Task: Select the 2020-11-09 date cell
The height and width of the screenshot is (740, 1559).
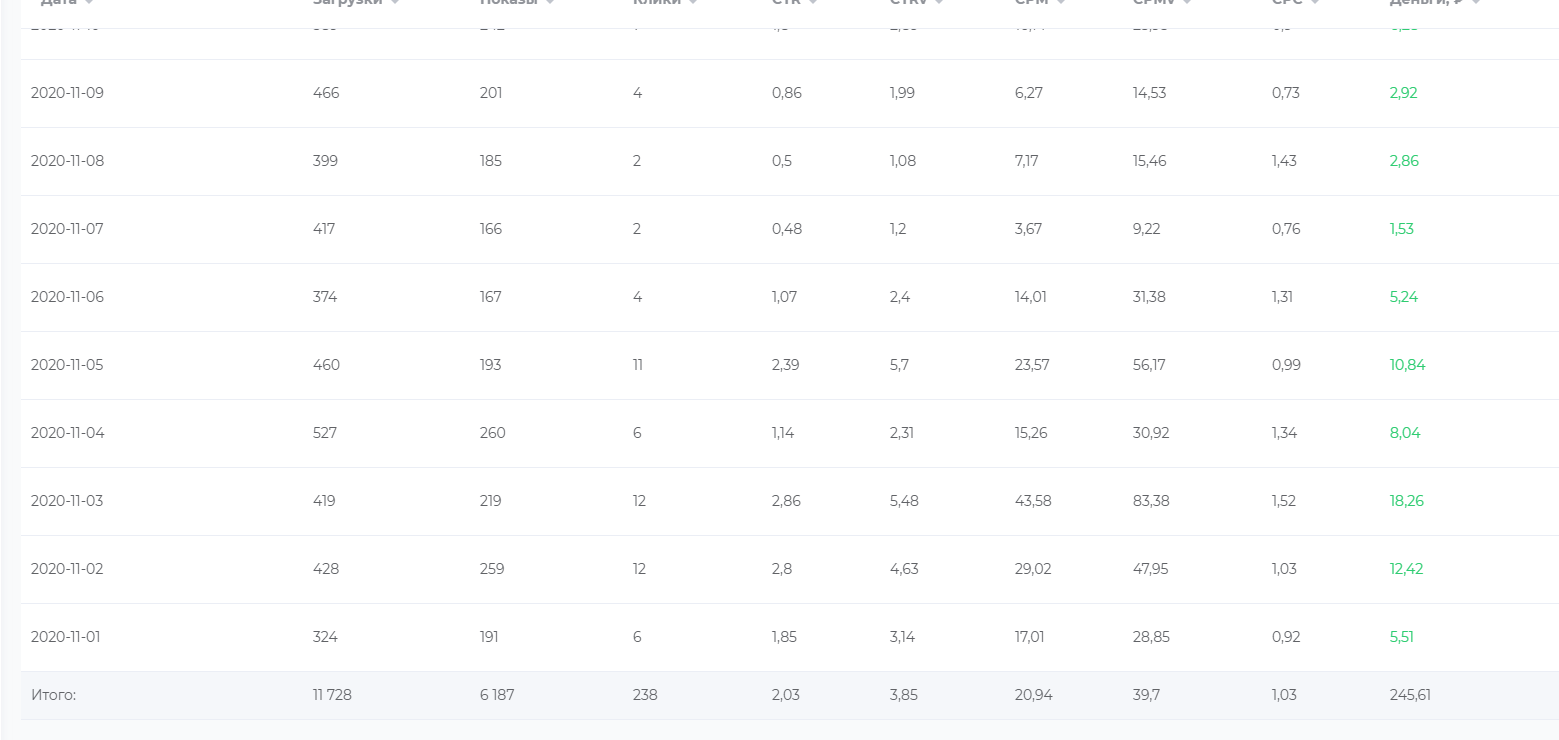Action: [x=67, y=93]
